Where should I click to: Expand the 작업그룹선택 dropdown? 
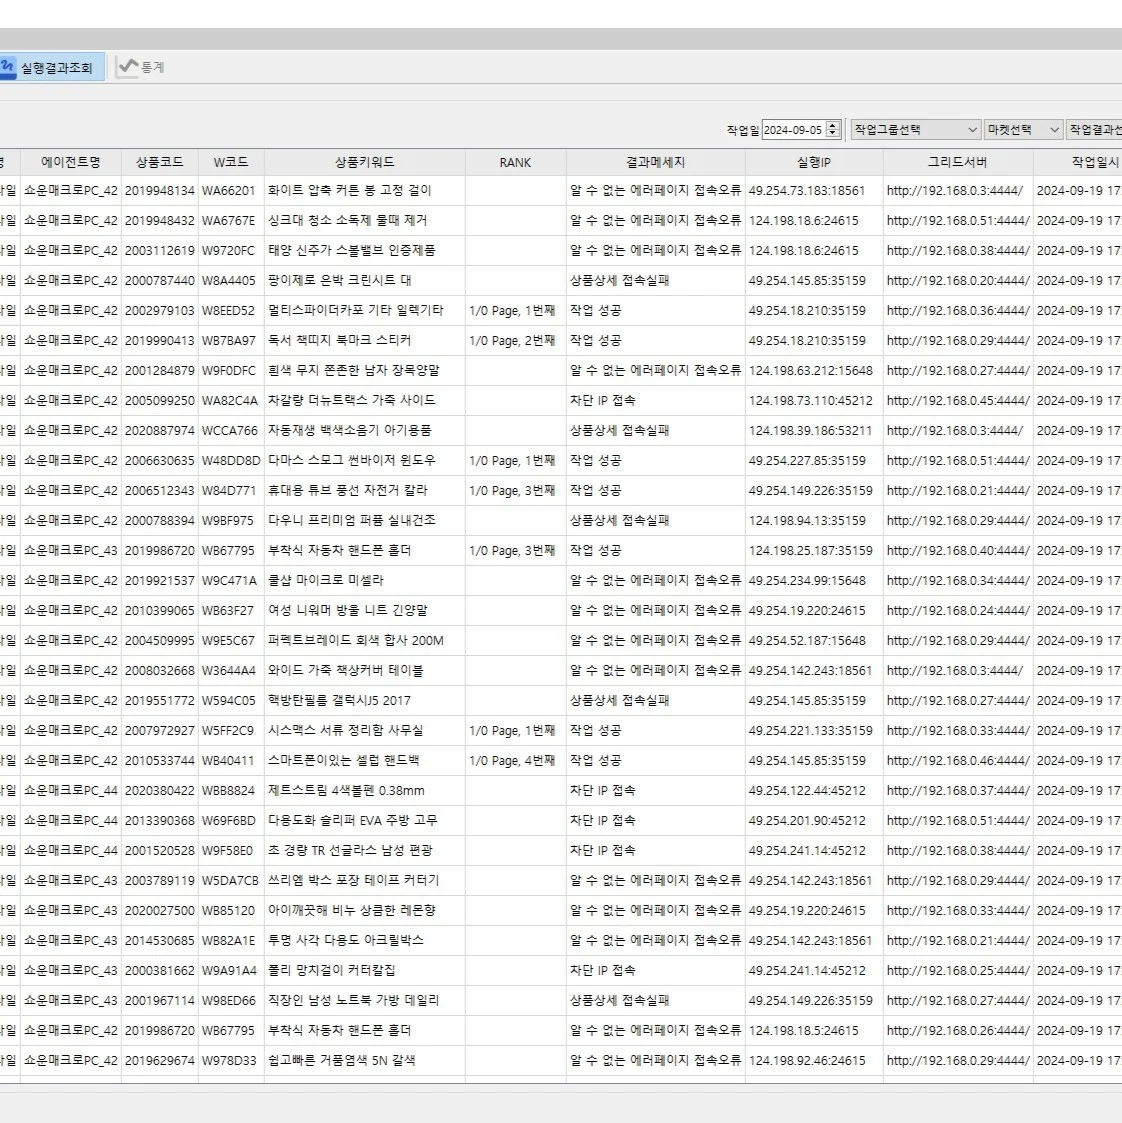(915, 130)
